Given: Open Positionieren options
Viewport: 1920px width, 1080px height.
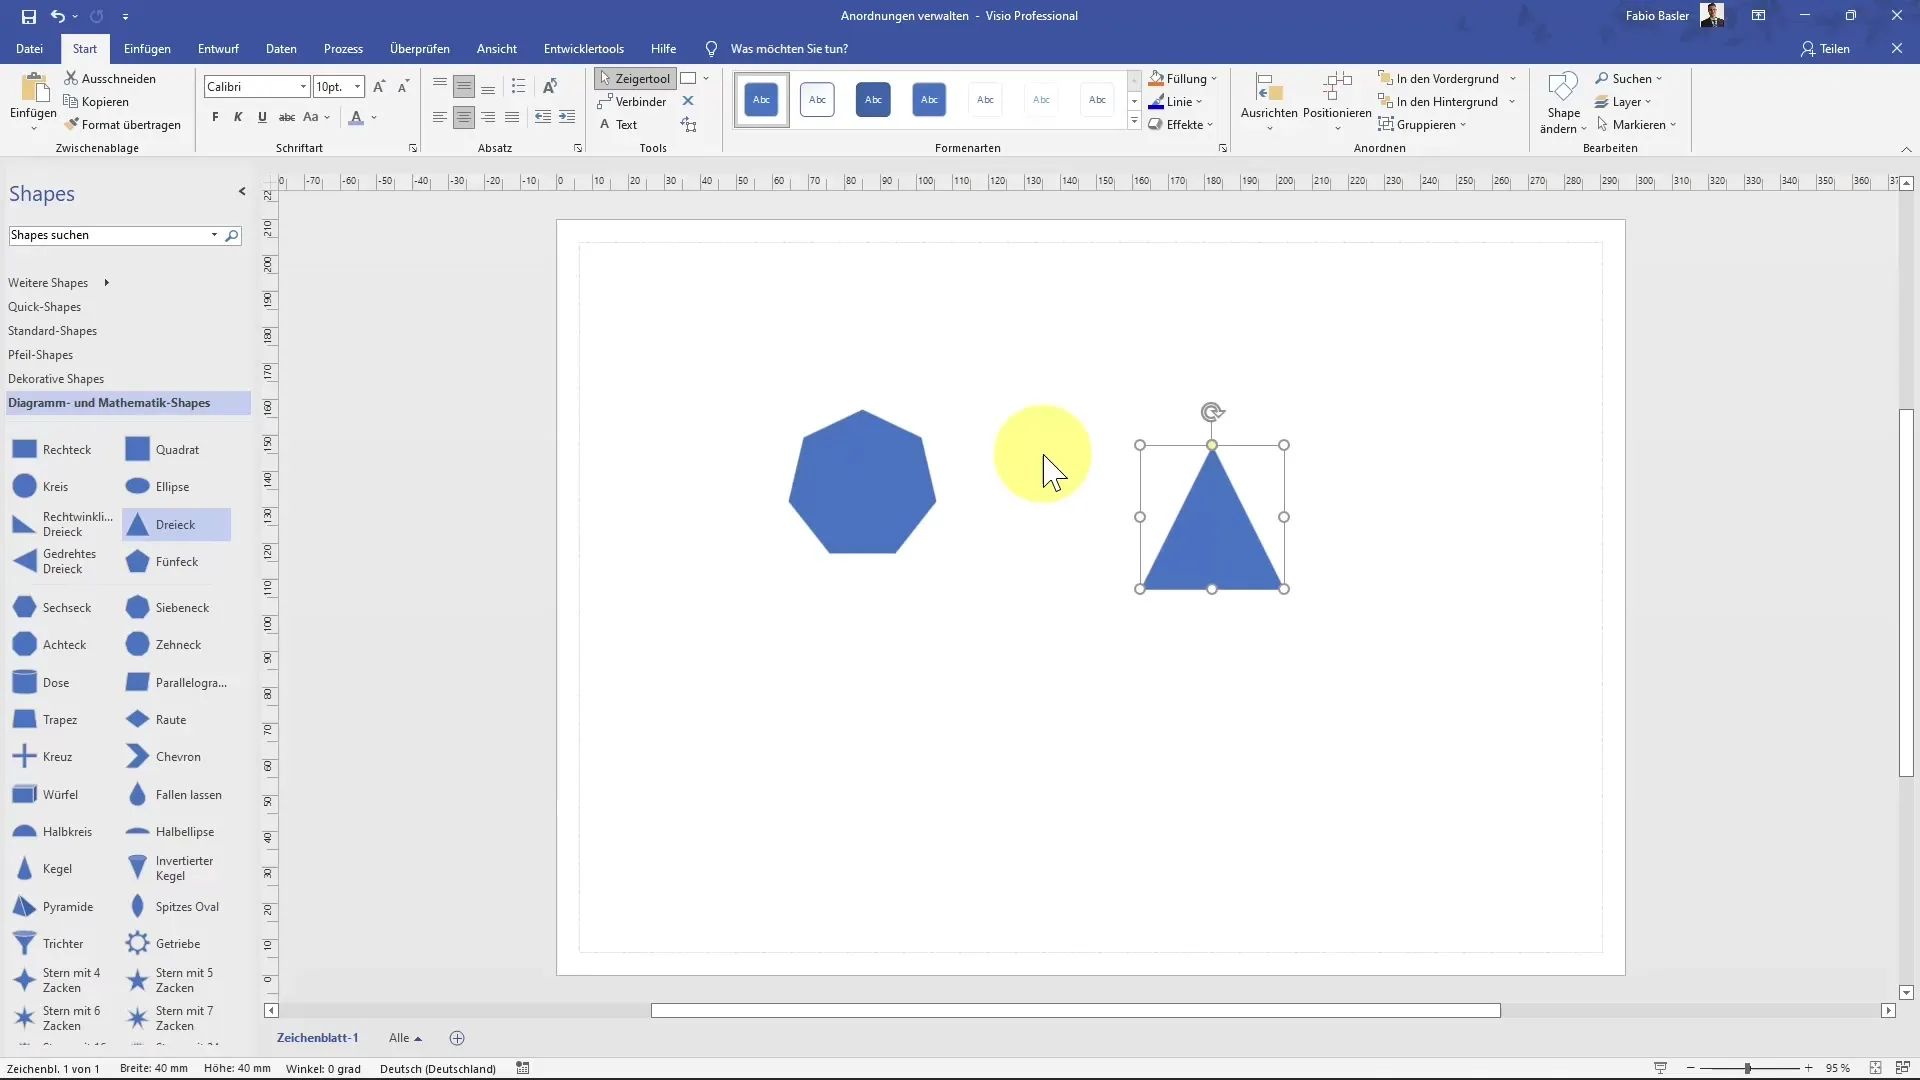Looking at the screenshot, I should (1337, 101).
